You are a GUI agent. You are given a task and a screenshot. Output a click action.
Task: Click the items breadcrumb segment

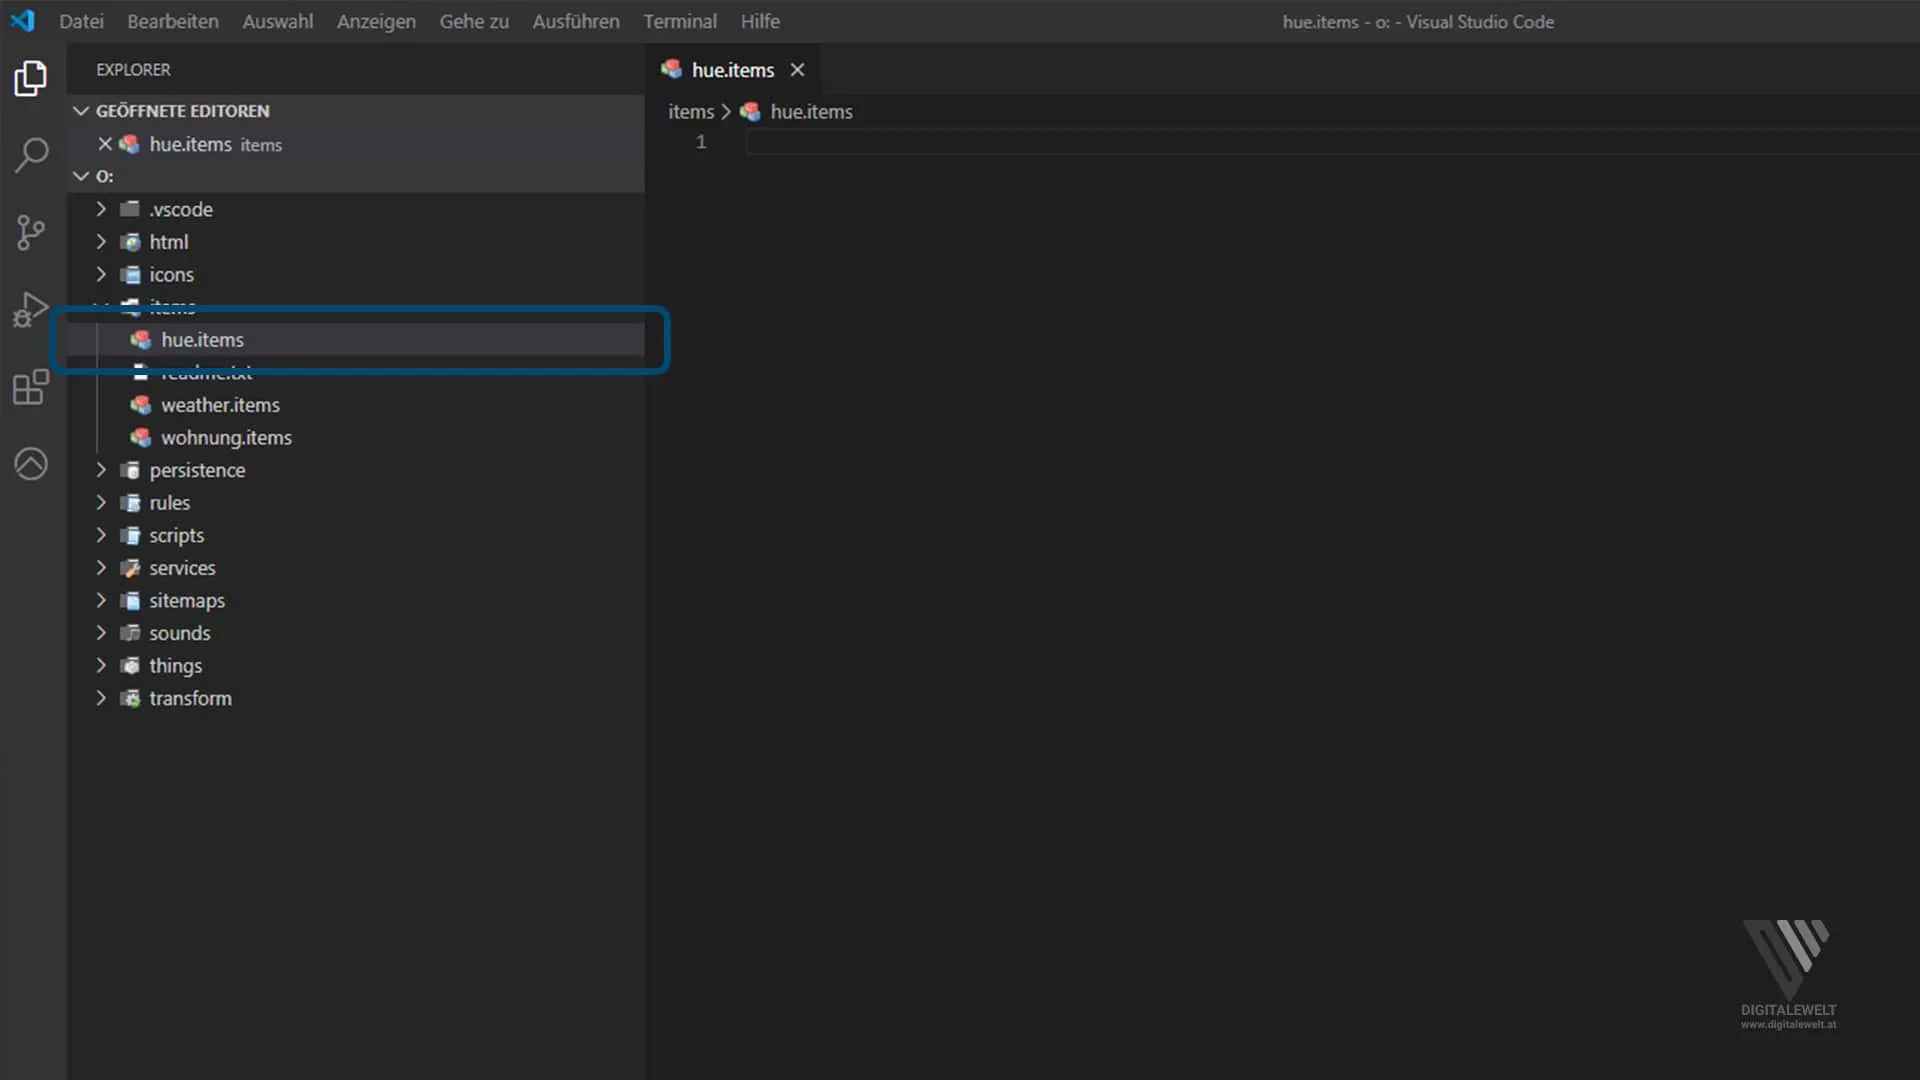tap(691, 112)
